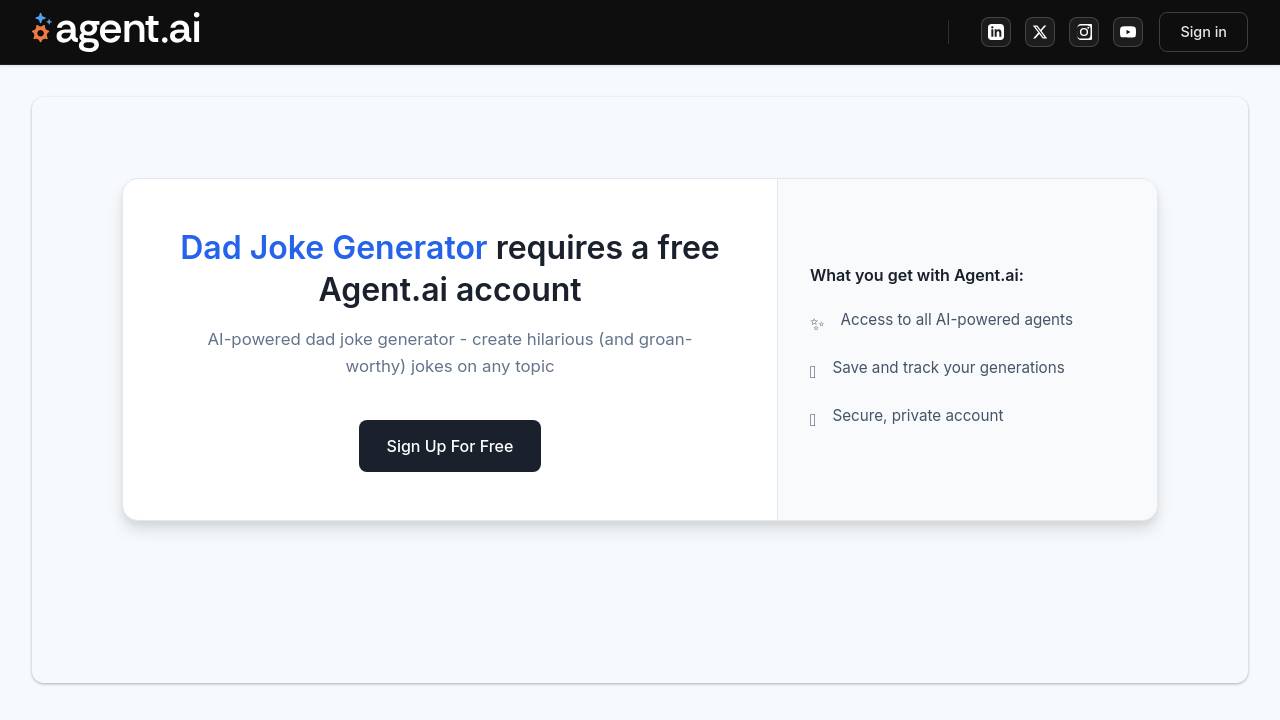Open the X (Twitter) social icon
This screenshot has width=1280, height=720.
(x=1040, y=32)
